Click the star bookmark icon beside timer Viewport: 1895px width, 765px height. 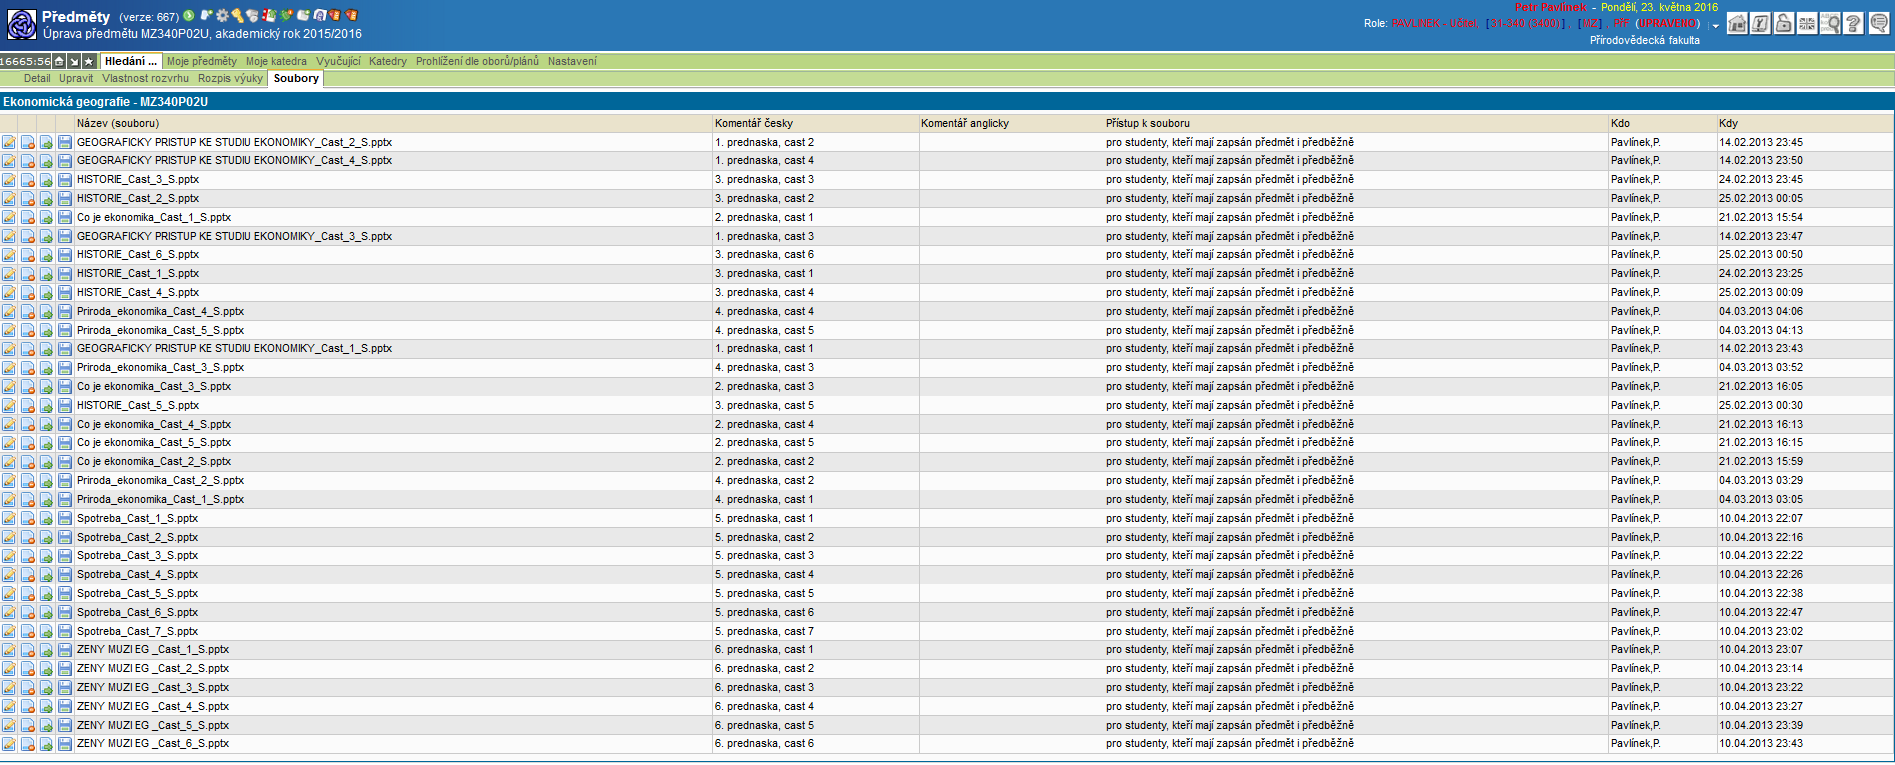click(x=89, y=62)
